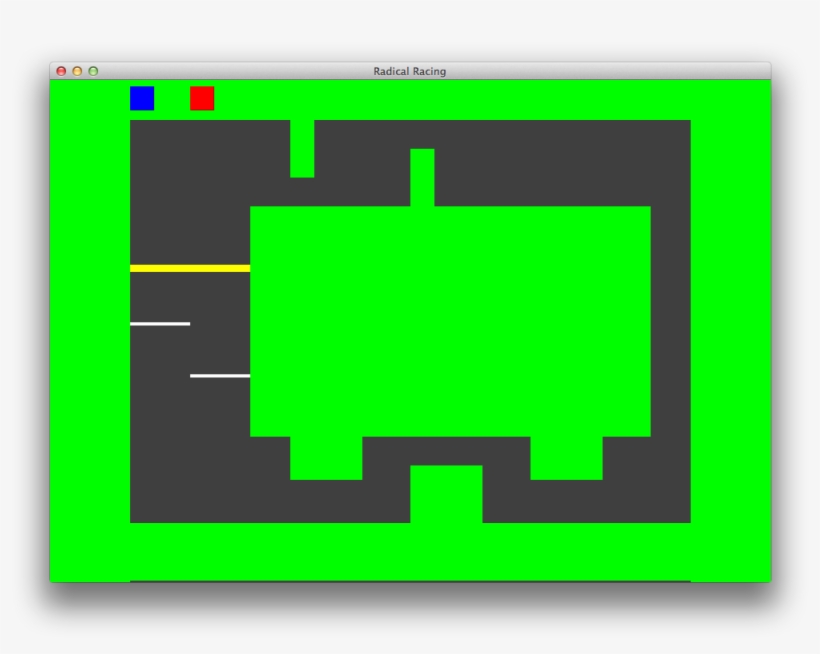The height and width of the screenshot is (654, 820).
Task: Minimize the Radical Racing window
Action: pyautogui.click(x=77, y=71)
